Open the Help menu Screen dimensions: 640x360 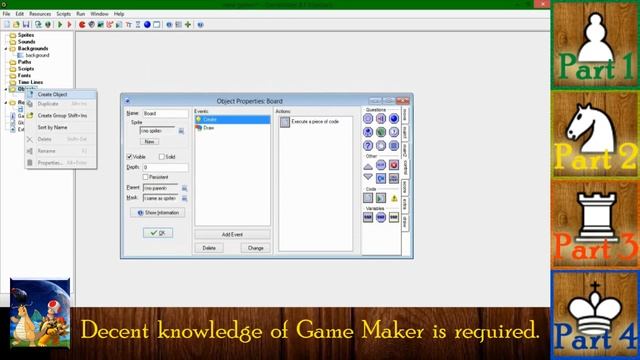coord(119,14)
